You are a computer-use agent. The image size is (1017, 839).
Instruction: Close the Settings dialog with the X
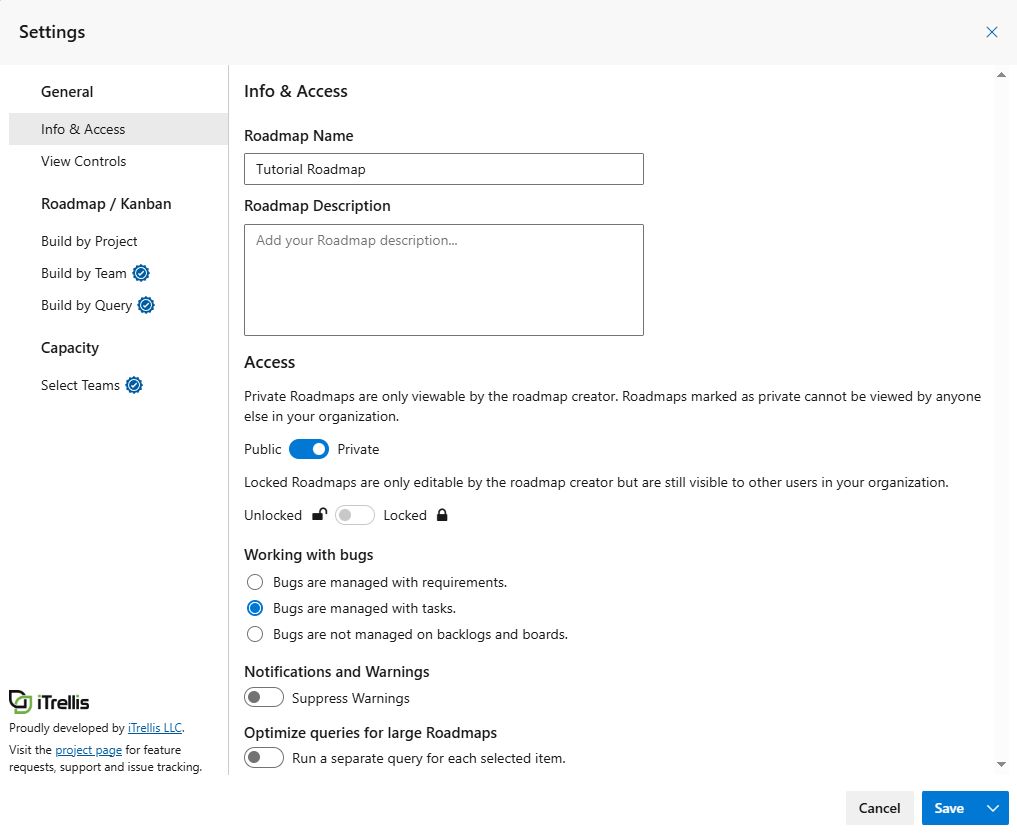[991, 31]
